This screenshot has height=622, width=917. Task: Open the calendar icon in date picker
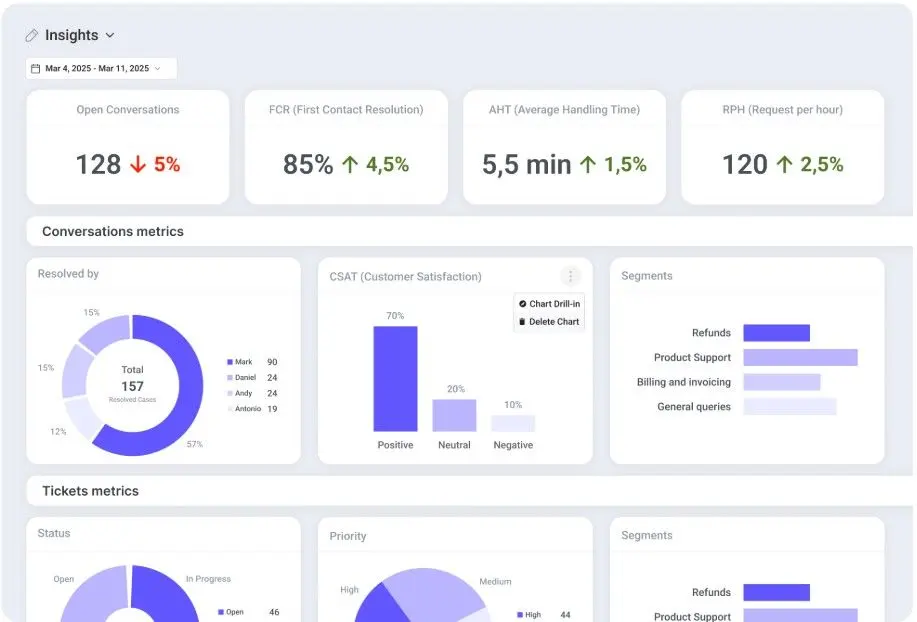(36, 68)
